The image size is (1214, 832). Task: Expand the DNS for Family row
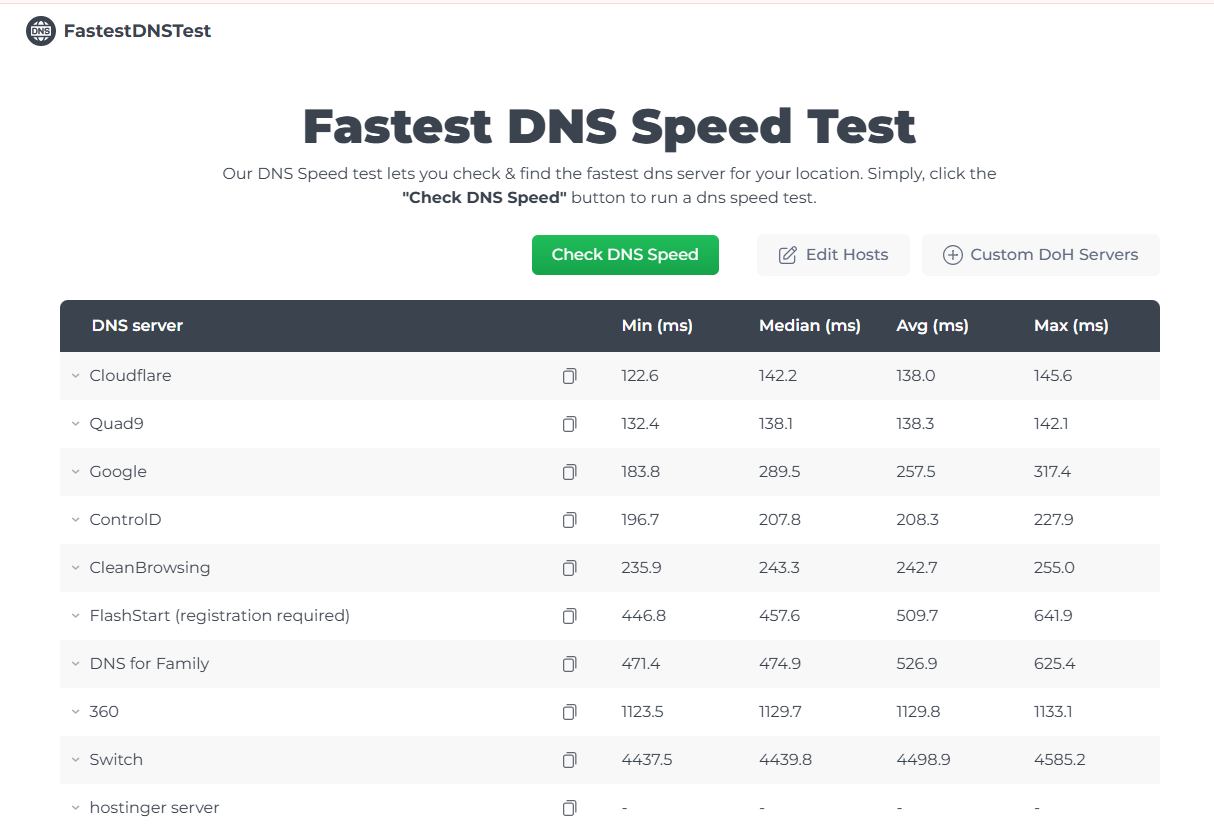pos(75,664)
